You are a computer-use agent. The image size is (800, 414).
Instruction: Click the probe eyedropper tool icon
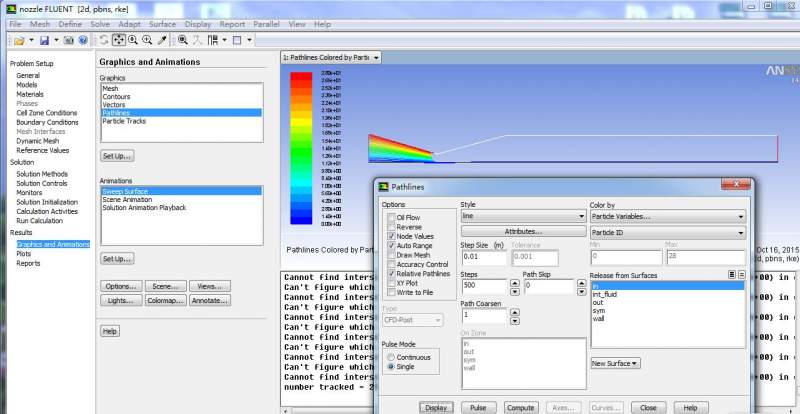point(162,40)
